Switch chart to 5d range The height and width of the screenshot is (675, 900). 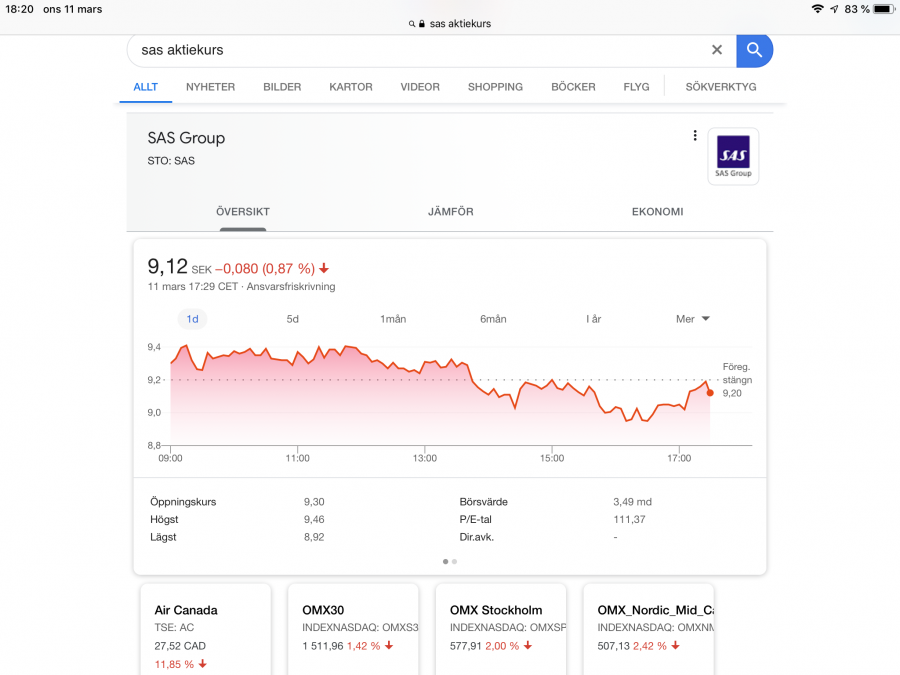(x=293, y=319)
